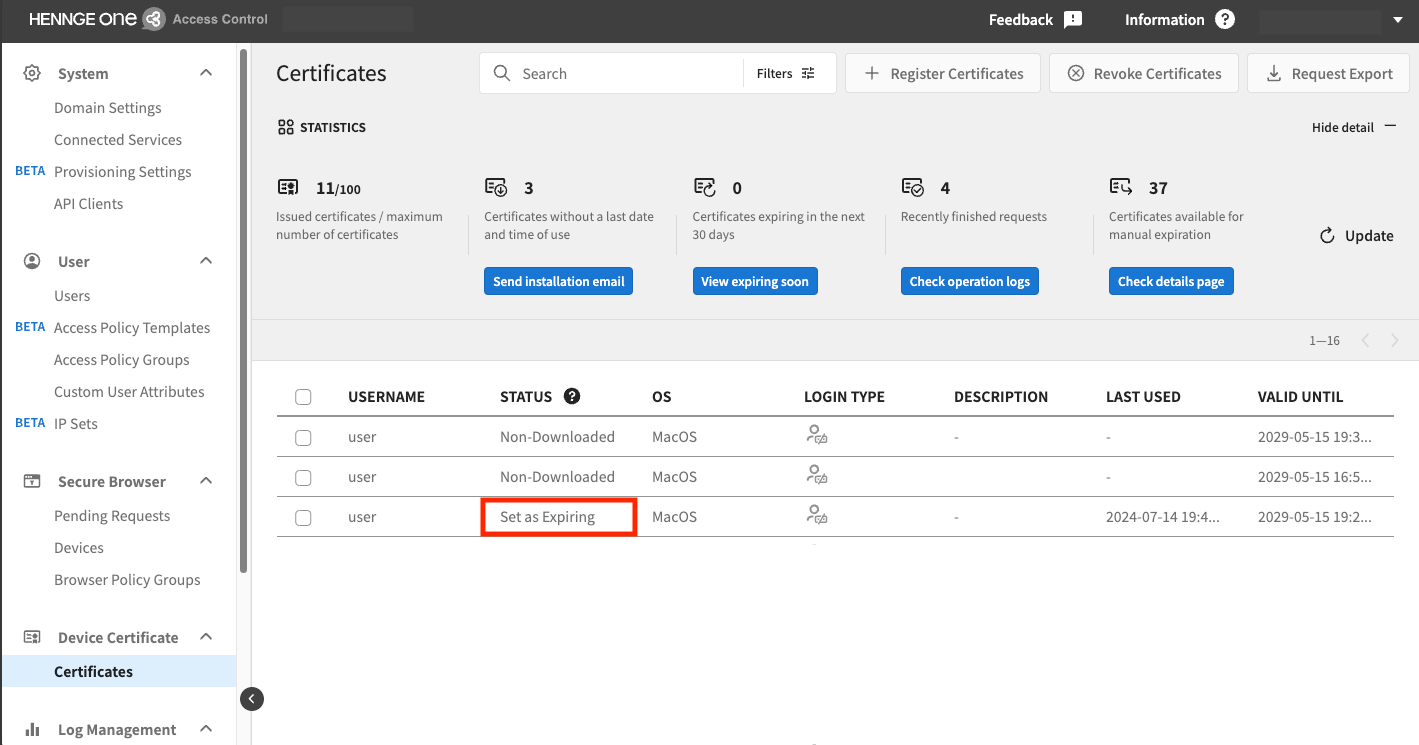Click View expiring soon button
Image resolution: width=1419 pixels, height=745 pixels.
755,281
